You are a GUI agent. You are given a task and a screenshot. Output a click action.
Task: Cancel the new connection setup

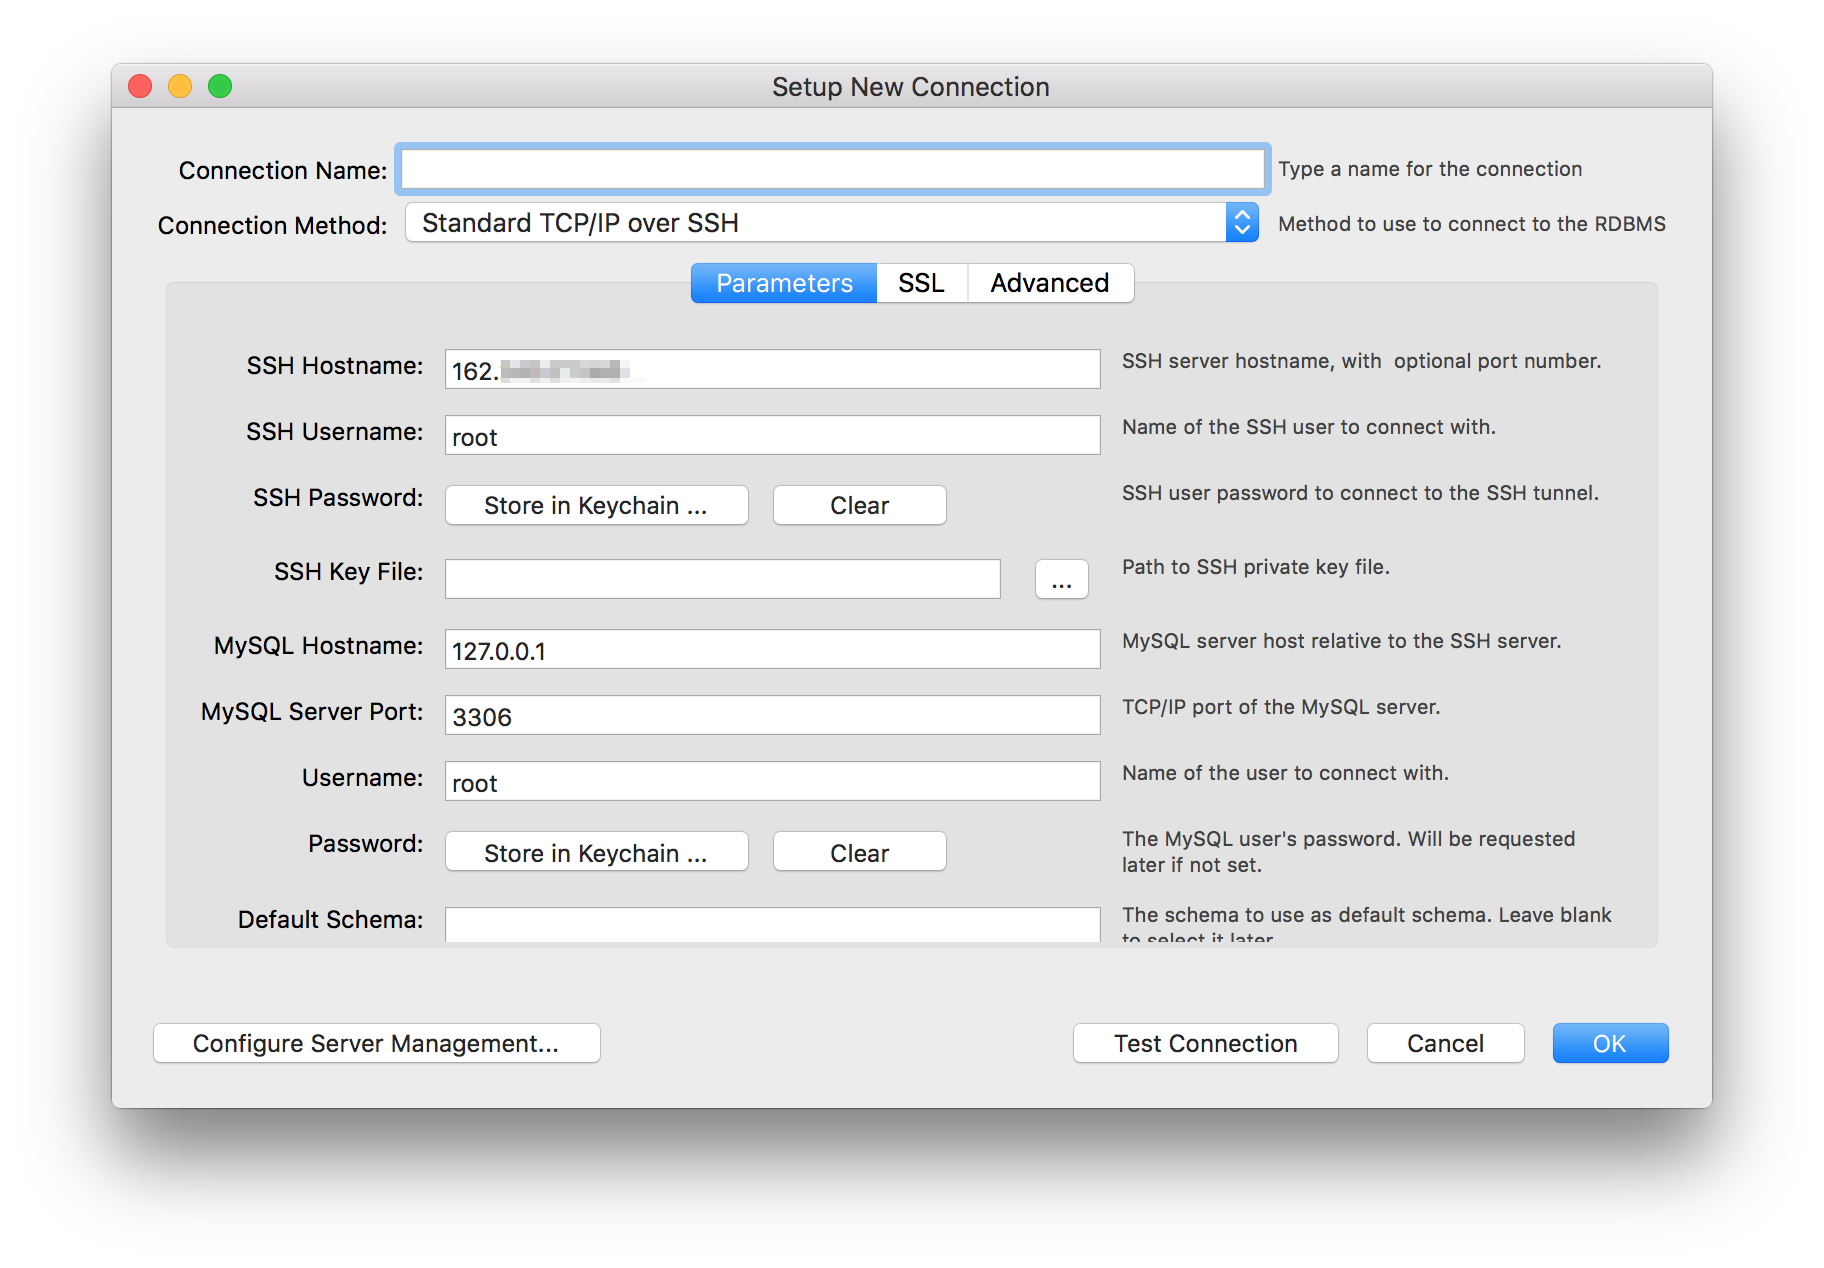[1444, 1043]
